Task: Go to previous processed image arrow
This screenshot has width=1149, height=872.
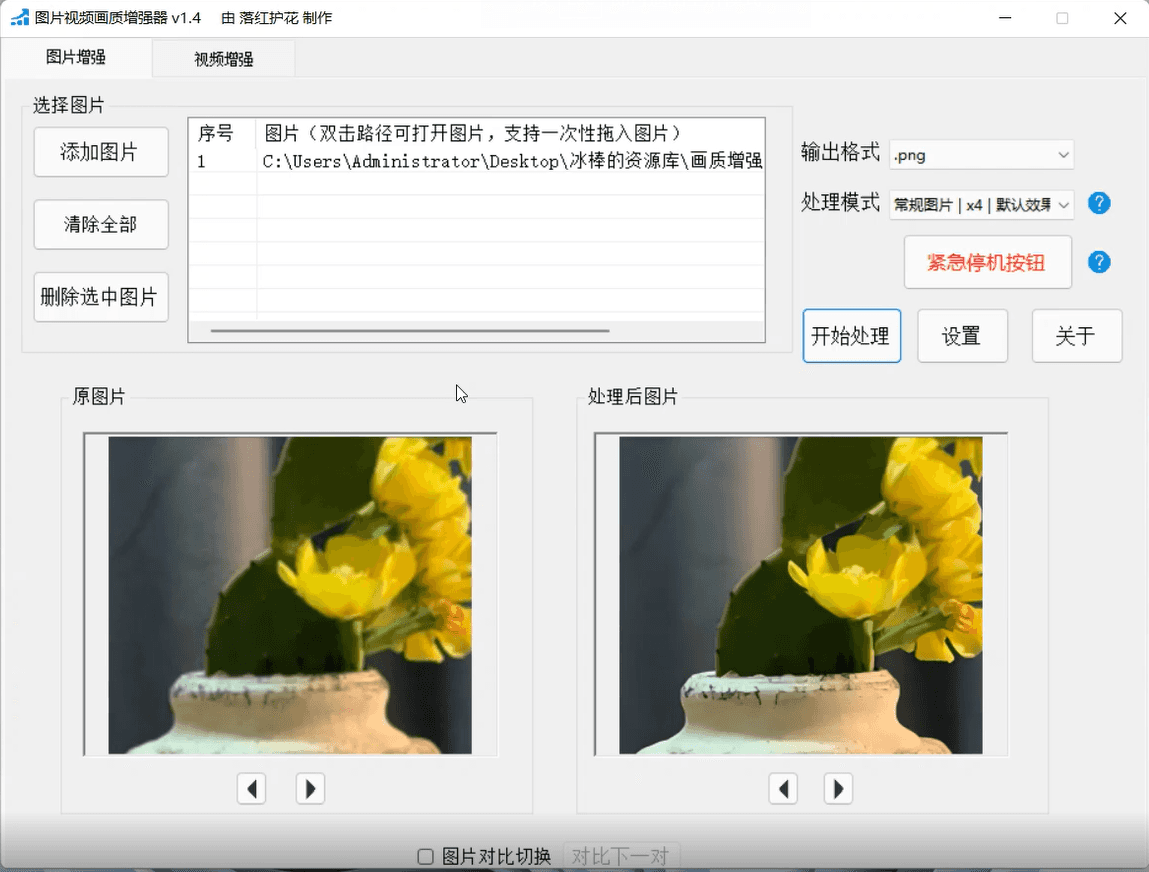Action: pos(783,789)
